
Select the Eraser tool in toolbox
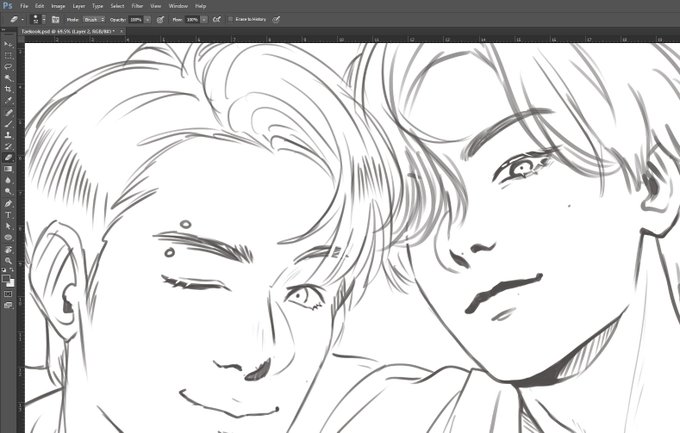pyautogui.click(x=8, y=158)
